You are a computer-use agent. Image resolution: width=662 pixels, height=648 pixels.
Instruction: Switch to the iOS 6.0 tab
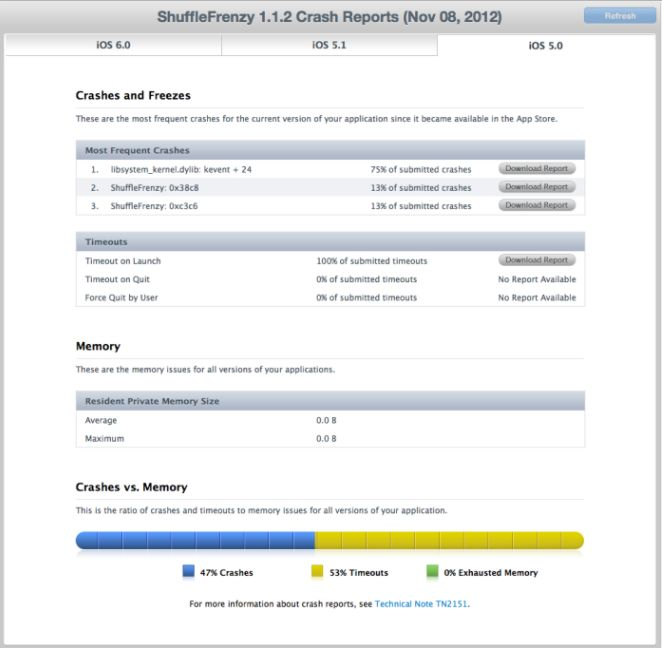tap(113, 45)
